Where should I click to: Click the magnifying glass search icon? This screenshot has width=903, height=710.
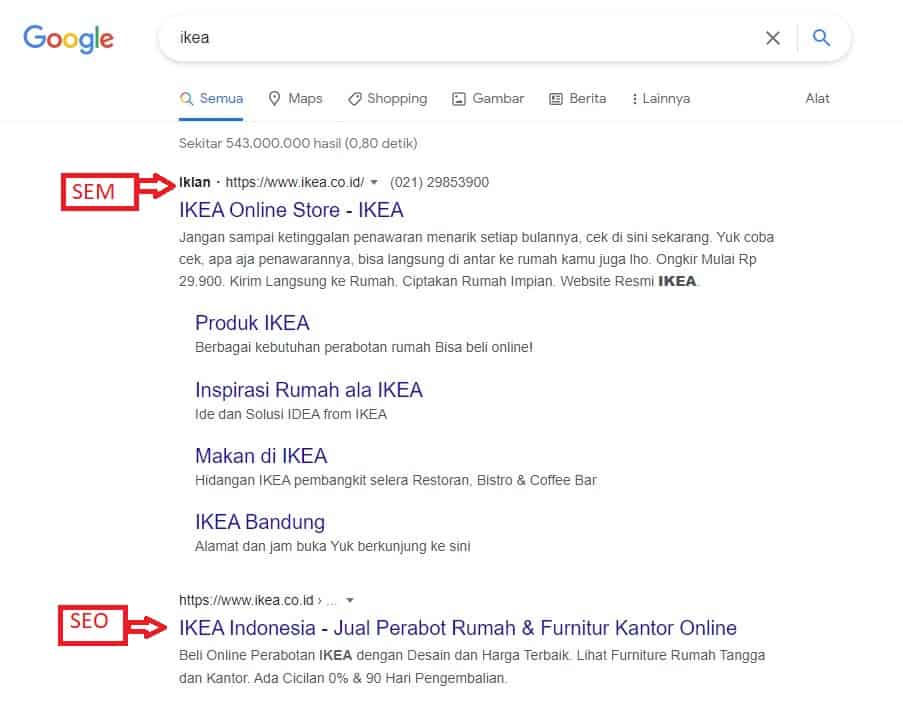821,37
